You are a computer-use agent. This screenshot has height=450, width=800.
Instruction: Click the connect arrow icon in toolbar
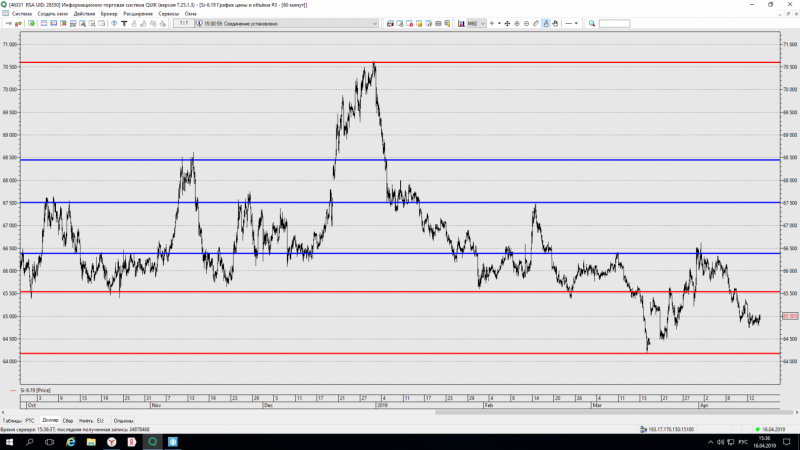coord(9,23)
